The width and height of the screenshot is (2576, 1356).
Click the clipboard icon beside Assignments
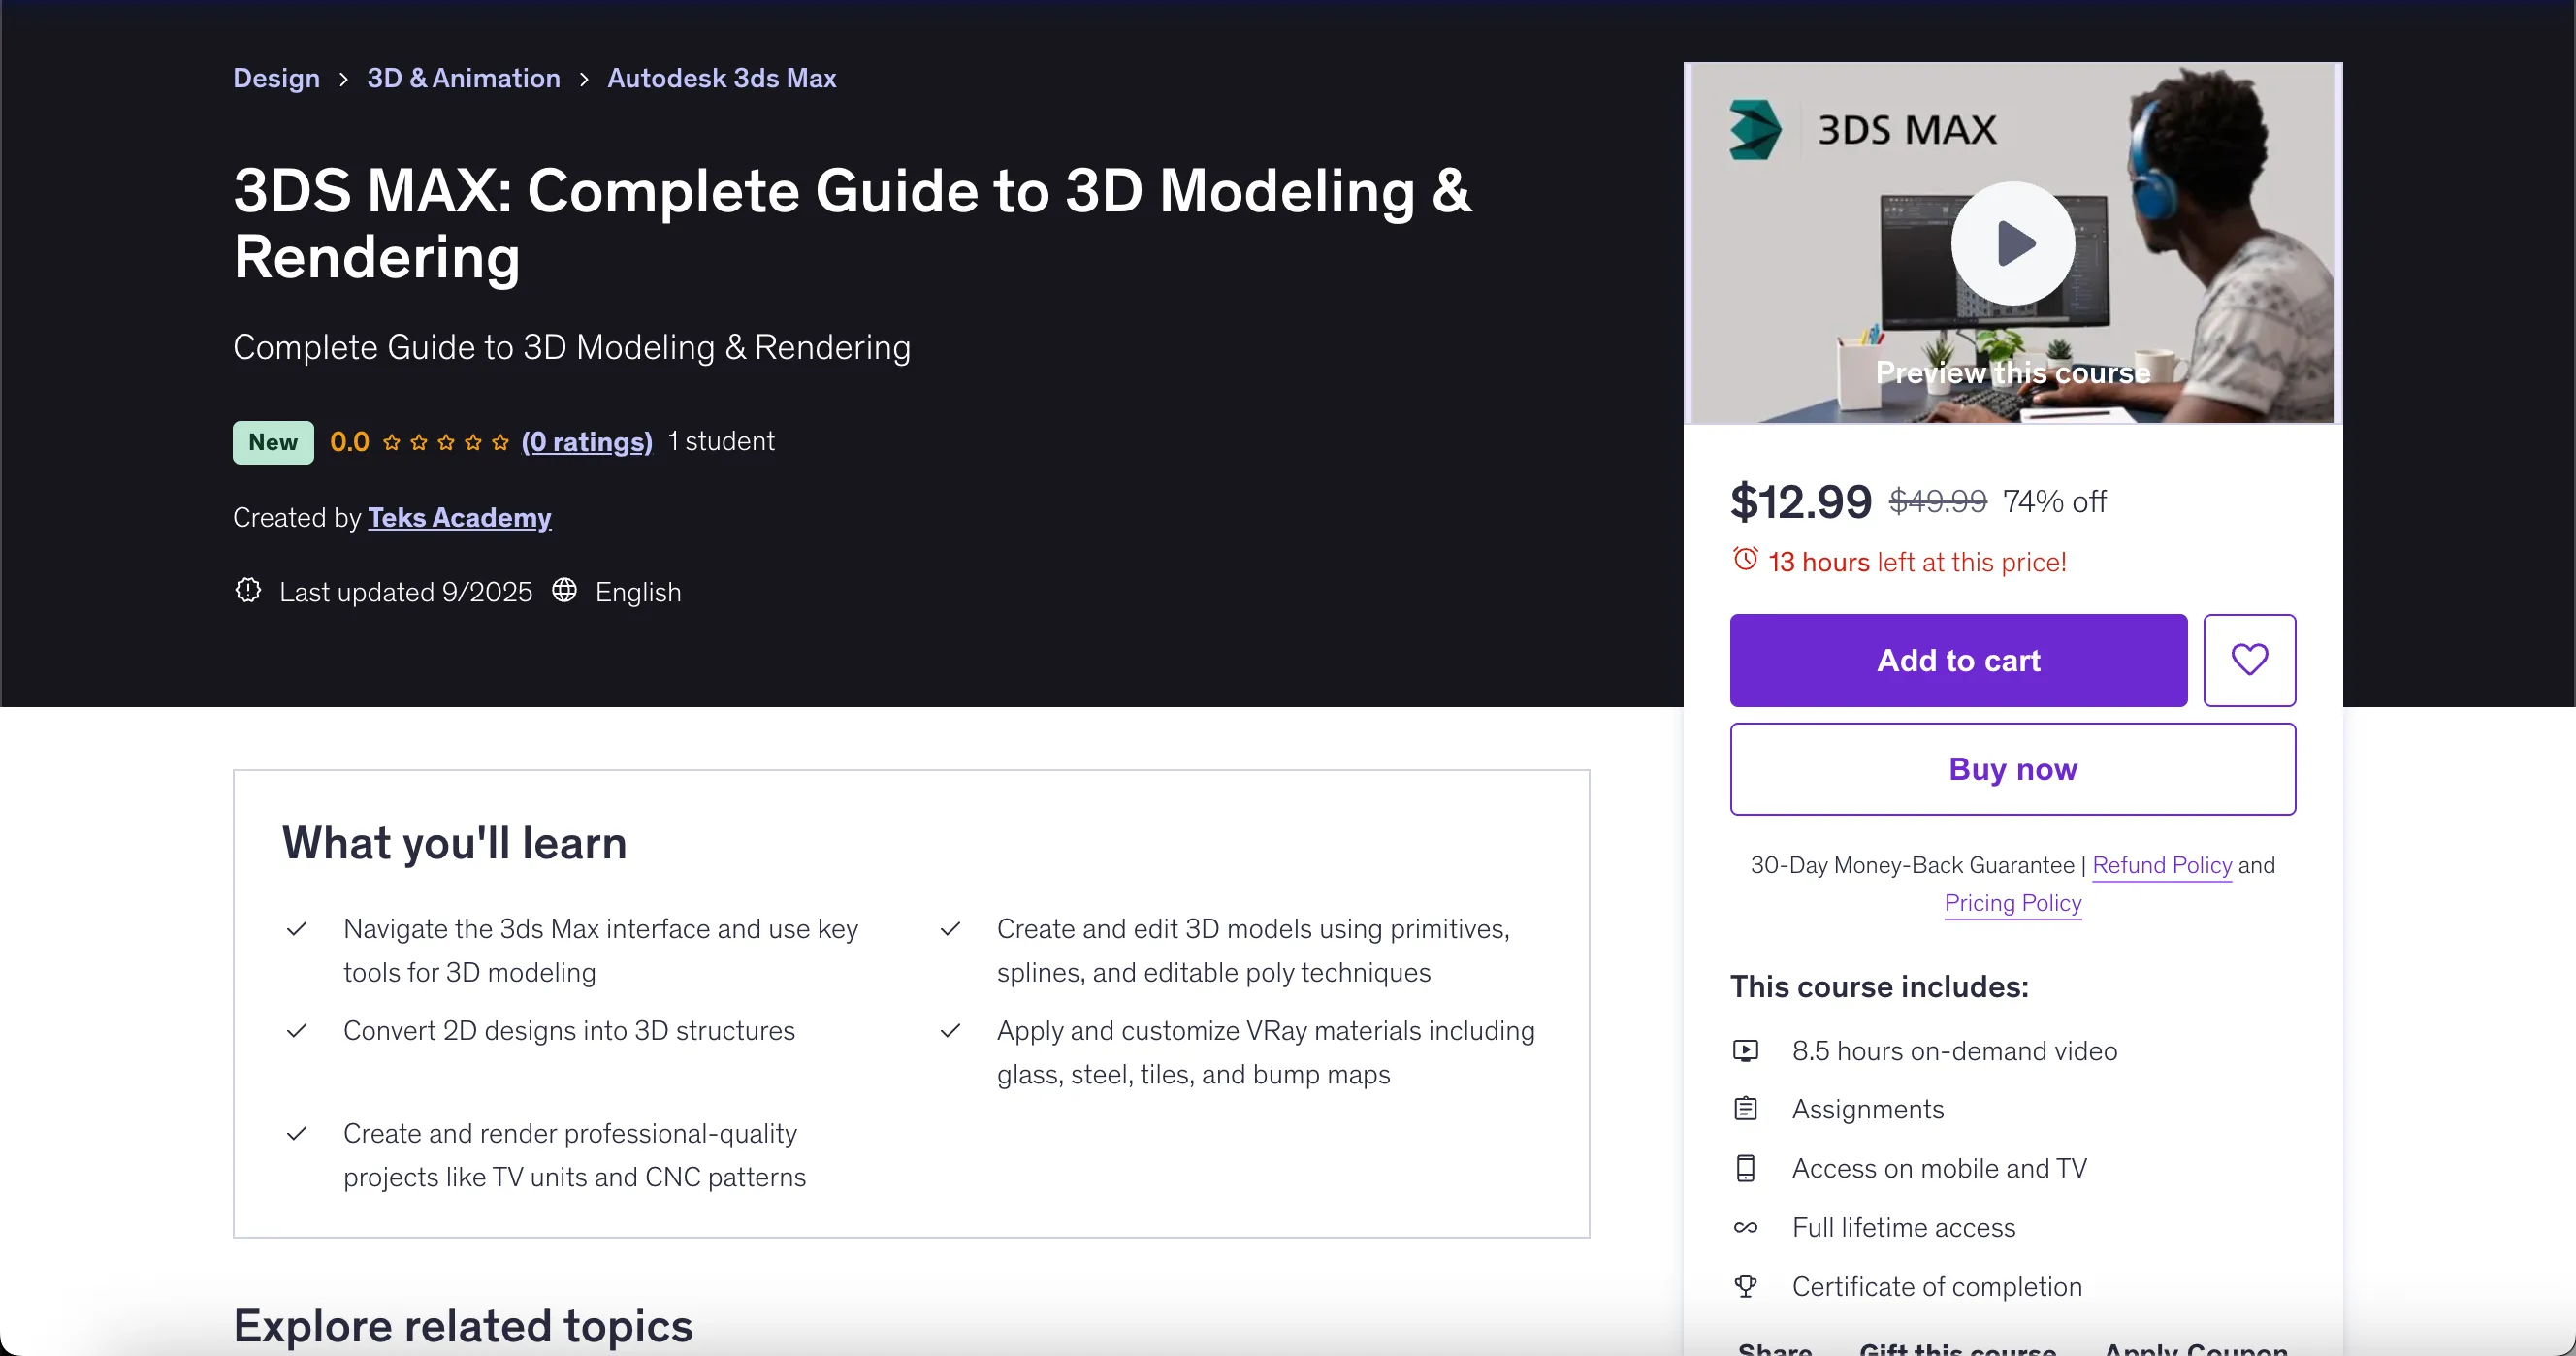pos(1745,1109)
